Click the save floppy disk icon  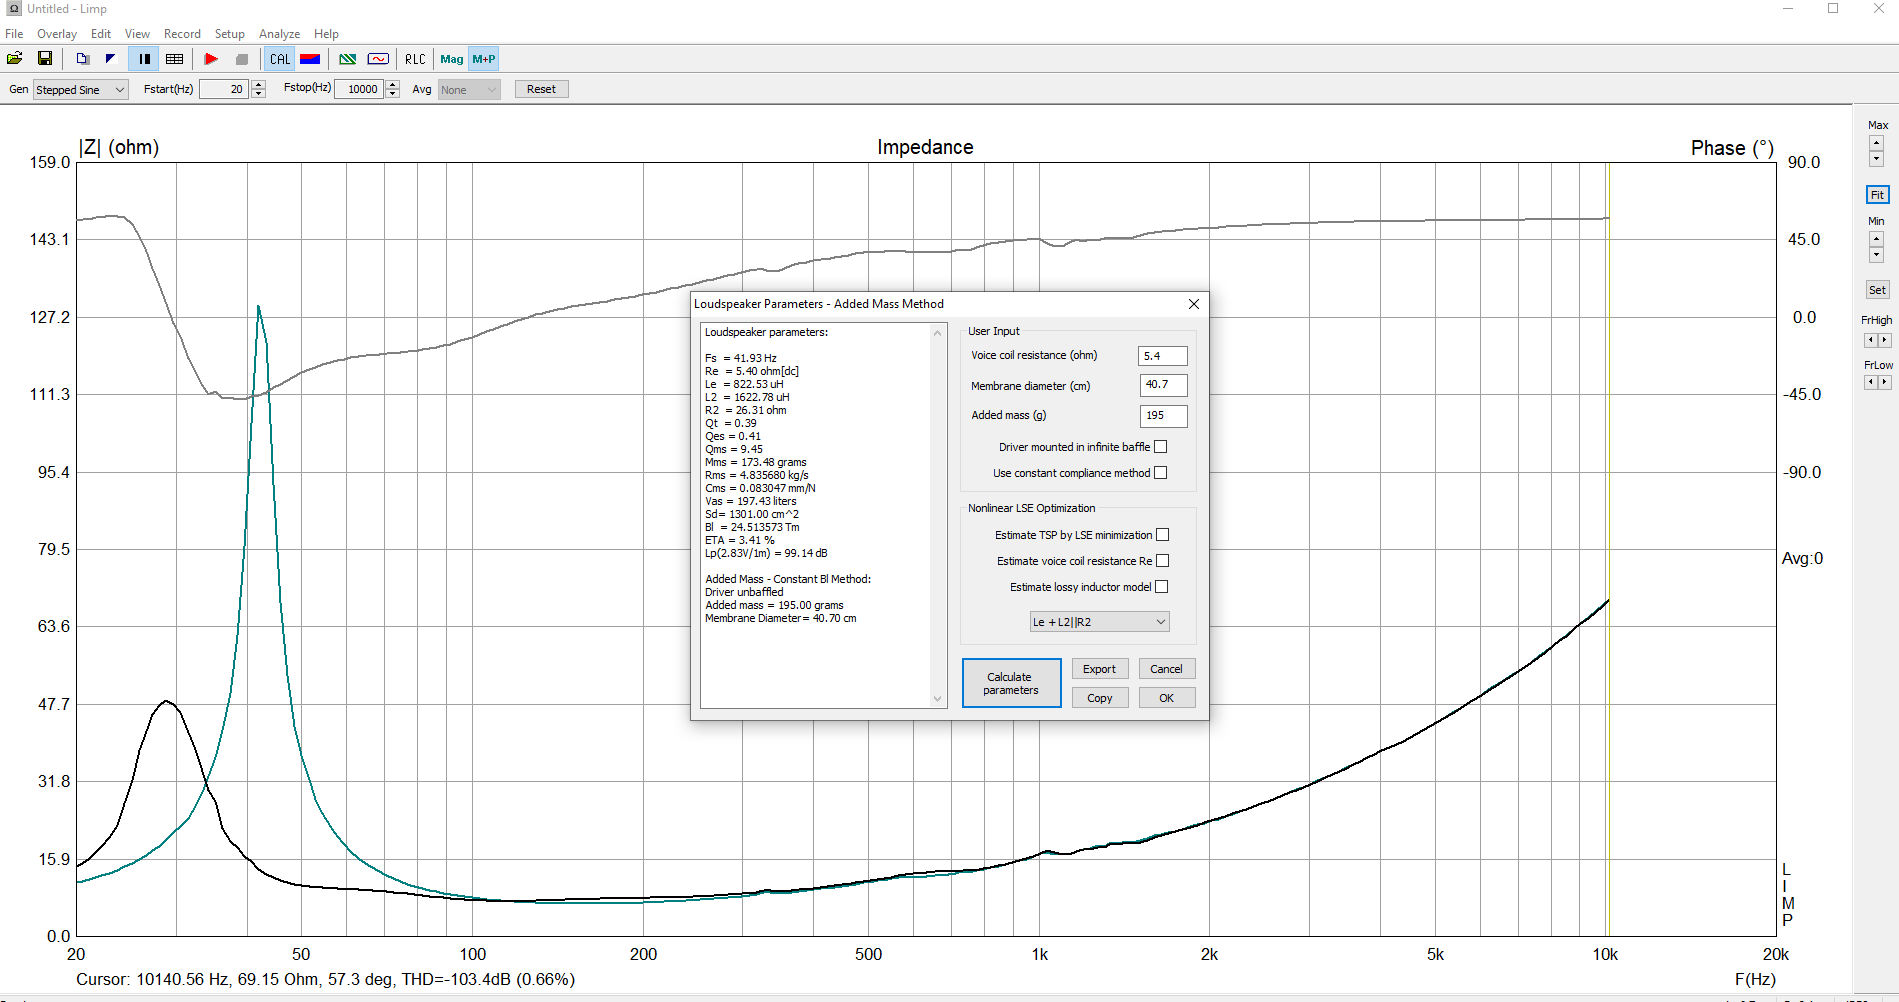(45, 59)
